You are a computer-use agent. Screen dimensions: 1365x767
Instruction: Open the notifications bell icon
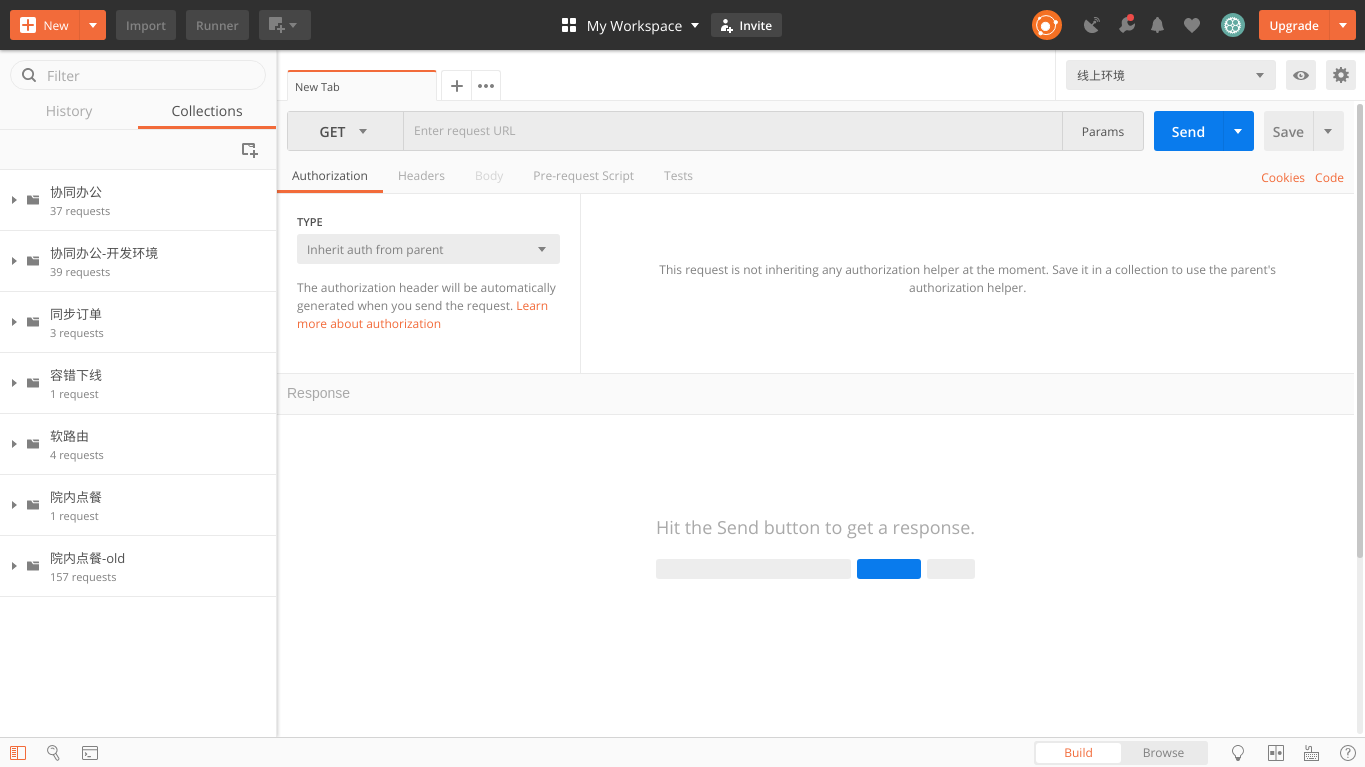click(x=1157, y=25)
